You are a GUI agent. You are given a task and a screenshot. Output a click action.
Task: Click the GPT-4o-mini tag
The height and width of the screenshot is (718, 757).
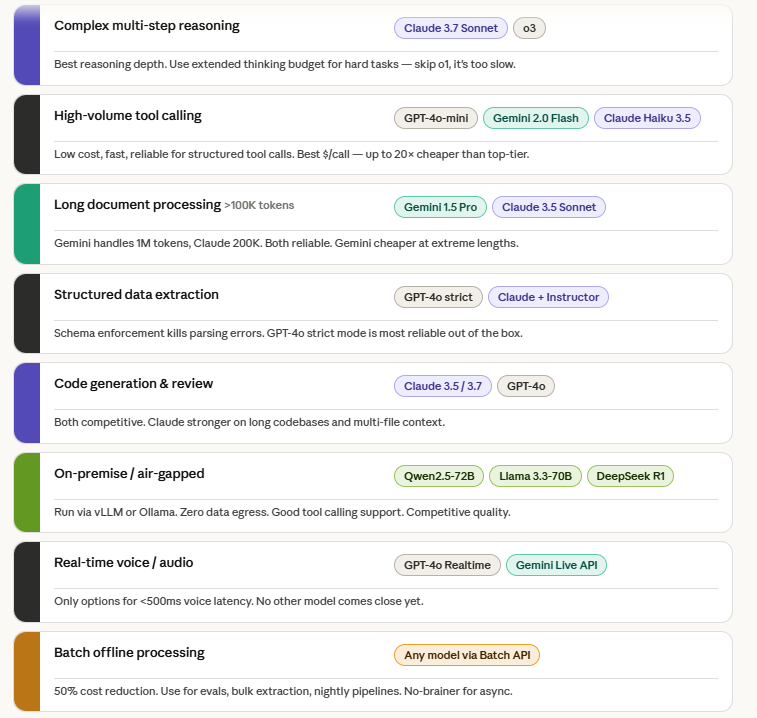coord(436,118)
